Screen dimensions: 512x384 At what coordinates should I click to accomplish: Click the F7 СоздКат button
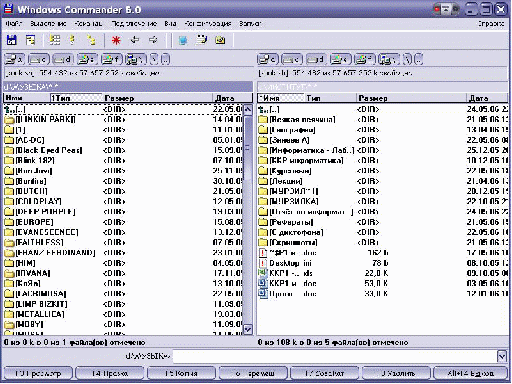point(325,373)
